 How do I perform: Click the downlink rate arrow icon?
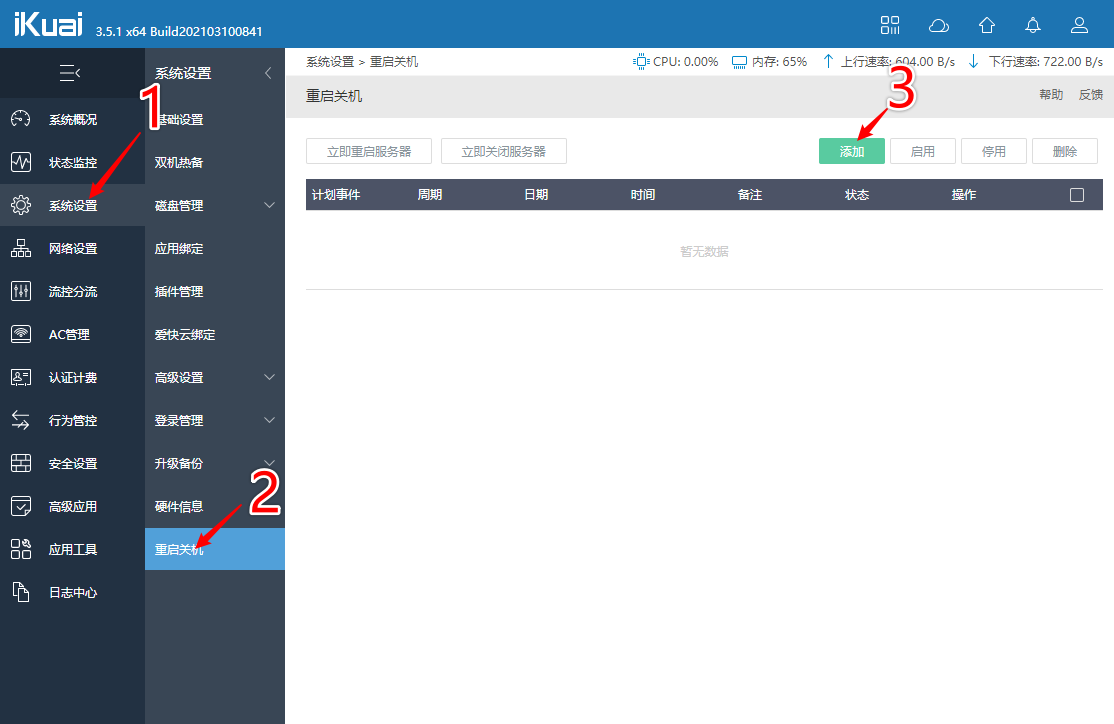973,62
